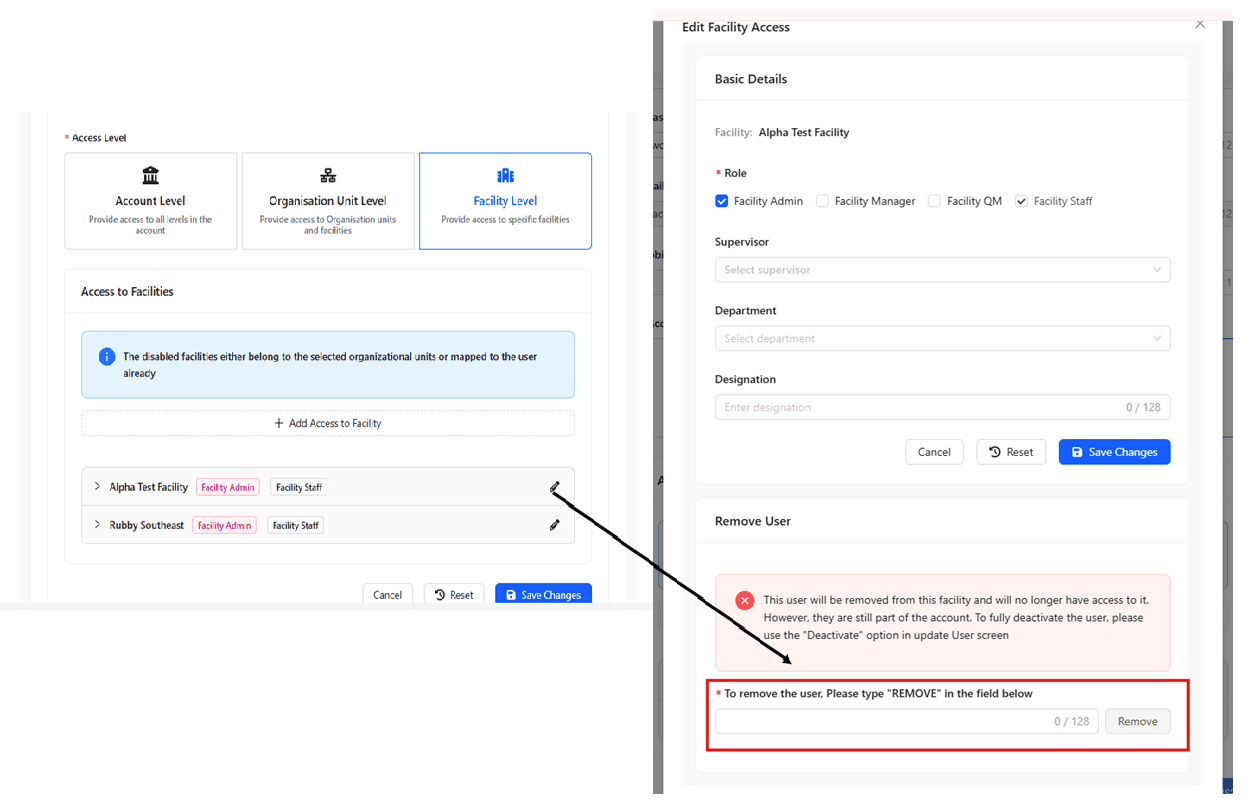Click the pencil edit icon for Alpha Test Facility
The width and height of the screenshot is (1248, 800).
pos(555,487)
